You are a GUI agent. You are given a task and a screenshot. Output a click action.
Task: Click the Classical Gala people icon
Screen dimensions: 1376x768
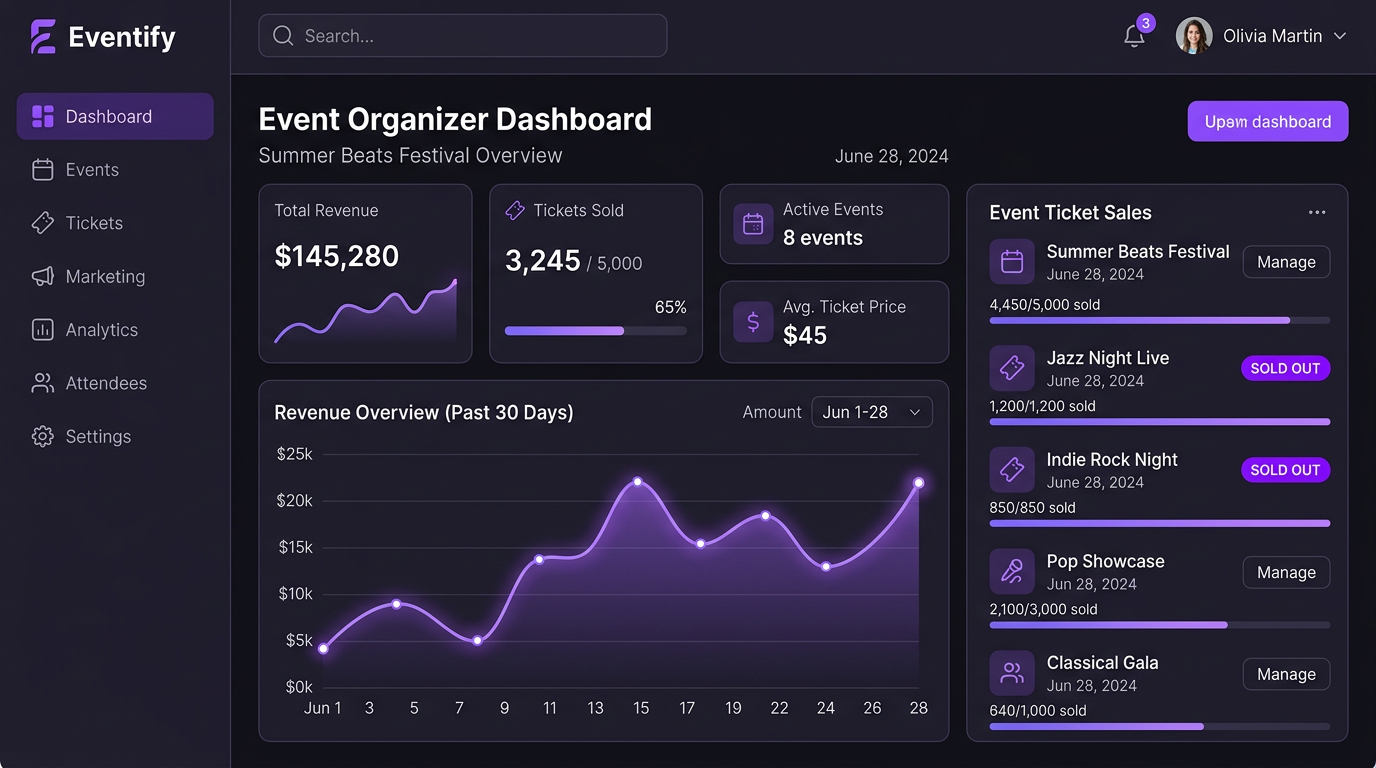click(1012, 673)
